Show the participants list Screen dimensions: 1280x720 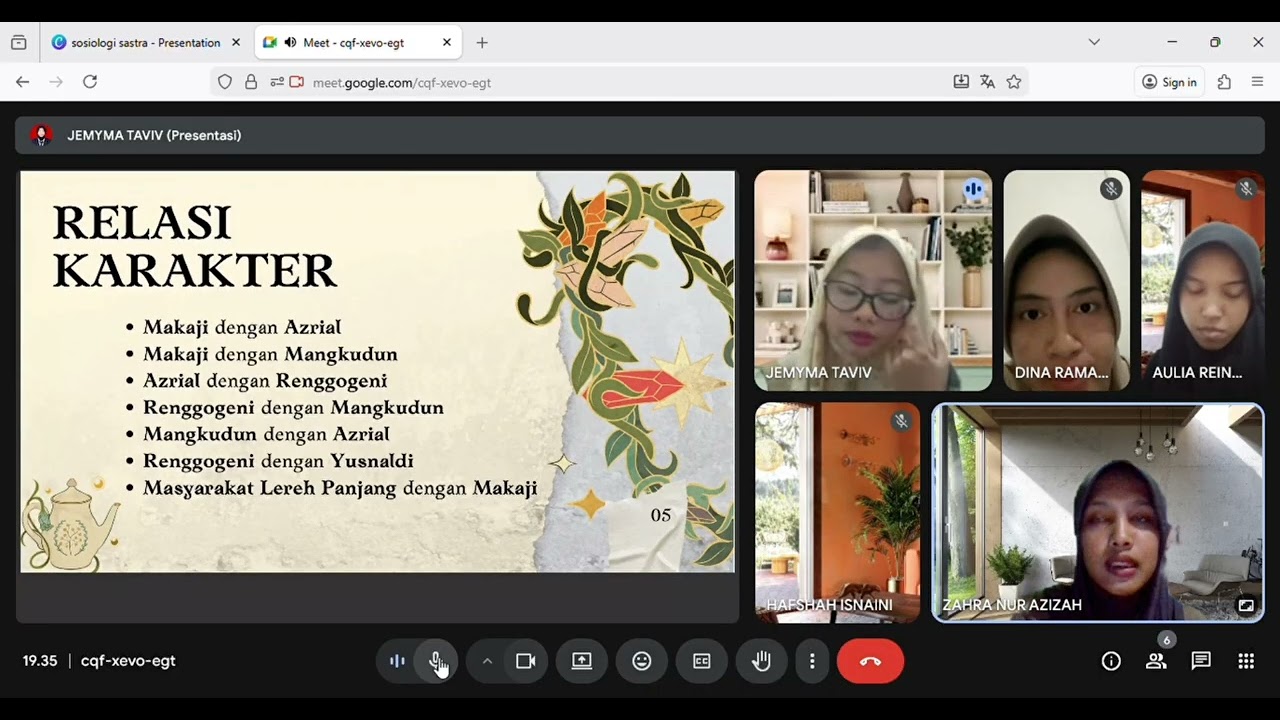tap(1156, 661)
